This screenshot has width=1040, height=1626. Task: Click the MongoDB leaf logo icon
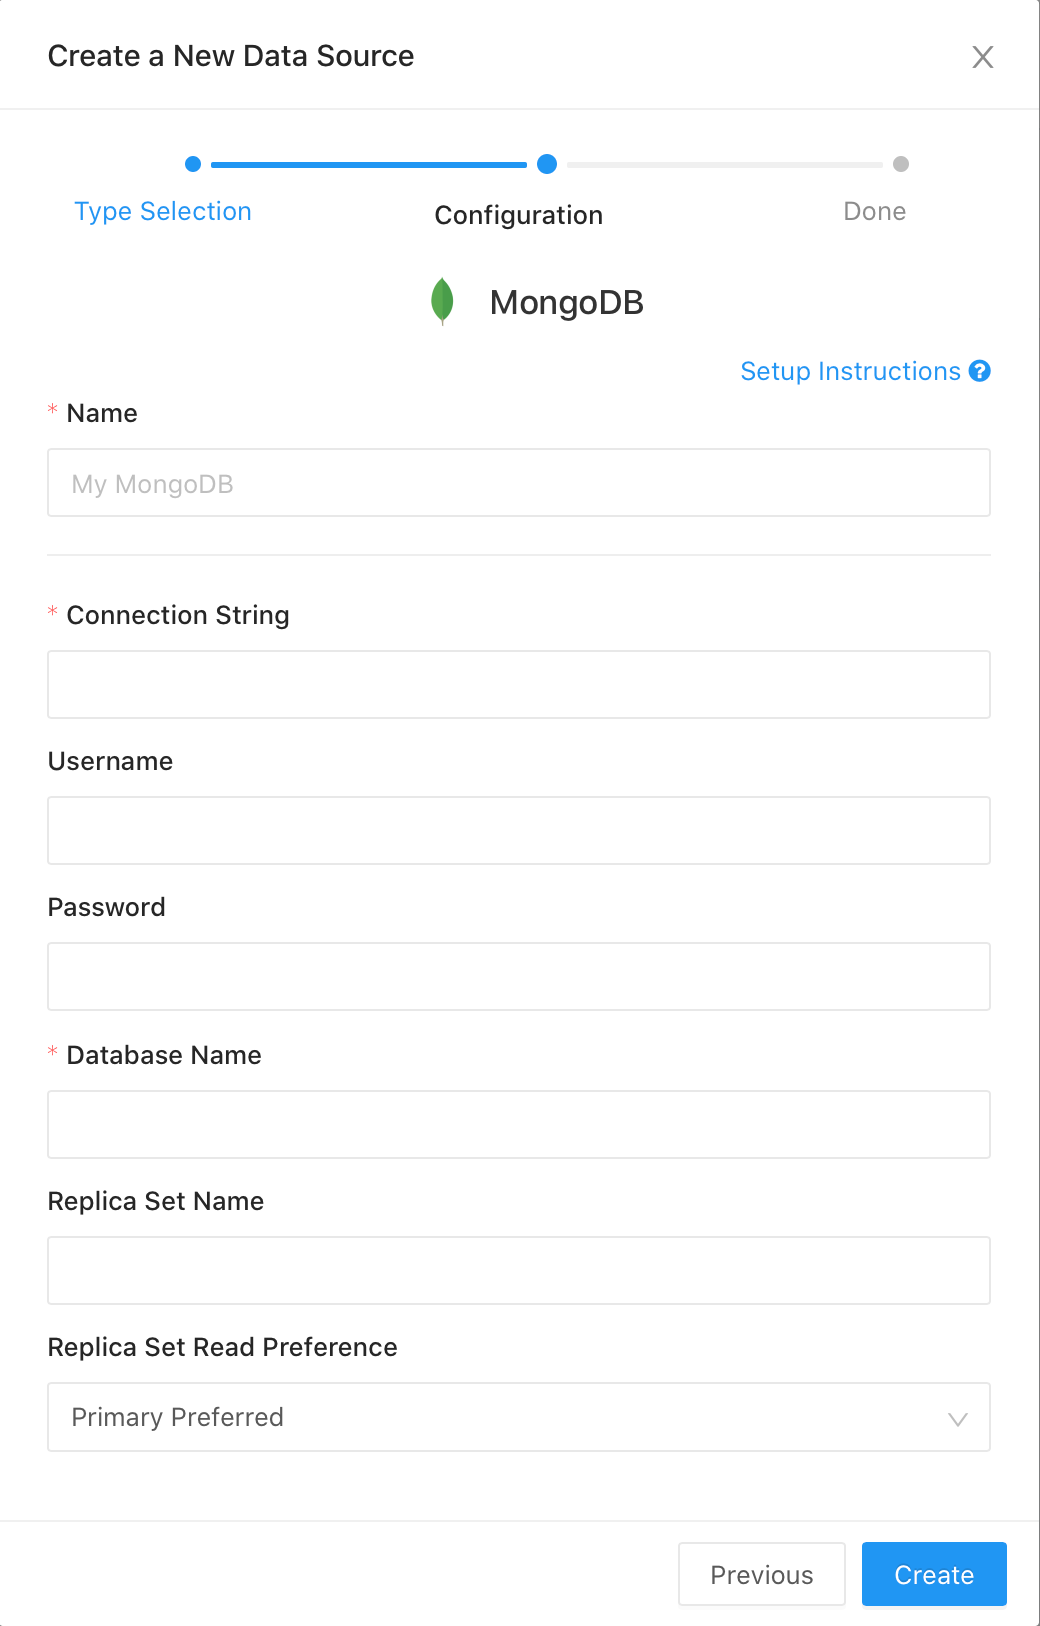(442, 301)
